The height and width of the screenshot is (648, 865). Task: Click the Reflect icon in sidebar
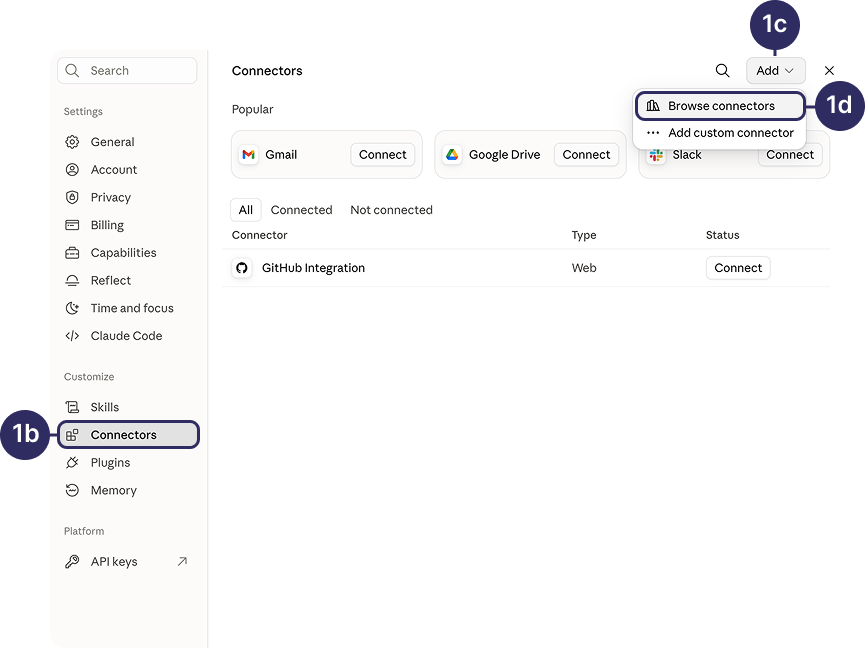point(72,280)
